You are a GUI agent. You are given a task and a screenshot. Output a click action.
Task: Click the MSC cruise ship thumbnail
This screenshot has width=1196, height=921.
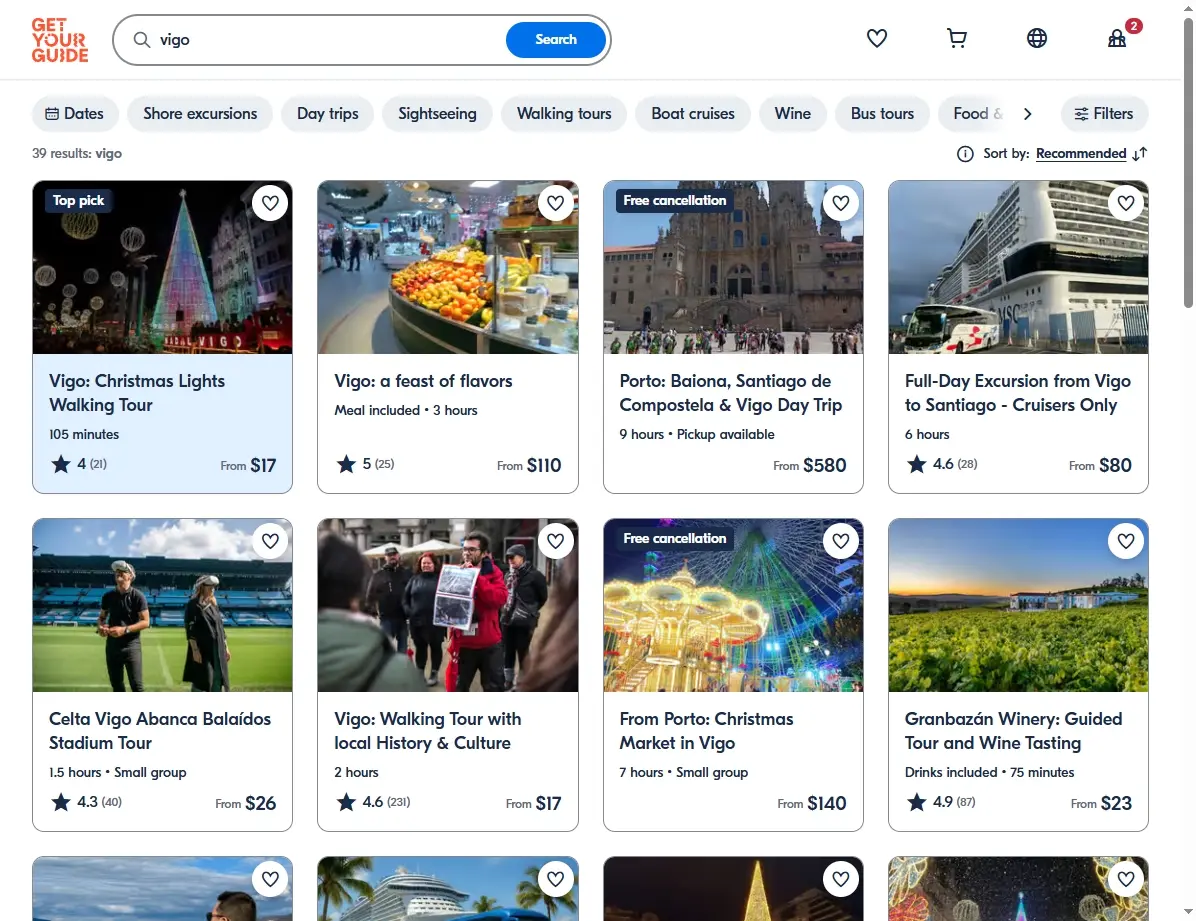(1018, 268)
